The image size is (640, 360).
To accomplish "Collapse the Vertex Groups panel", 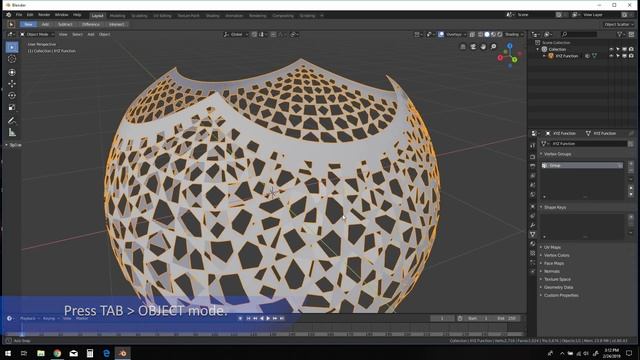I will tap(557, 154).
